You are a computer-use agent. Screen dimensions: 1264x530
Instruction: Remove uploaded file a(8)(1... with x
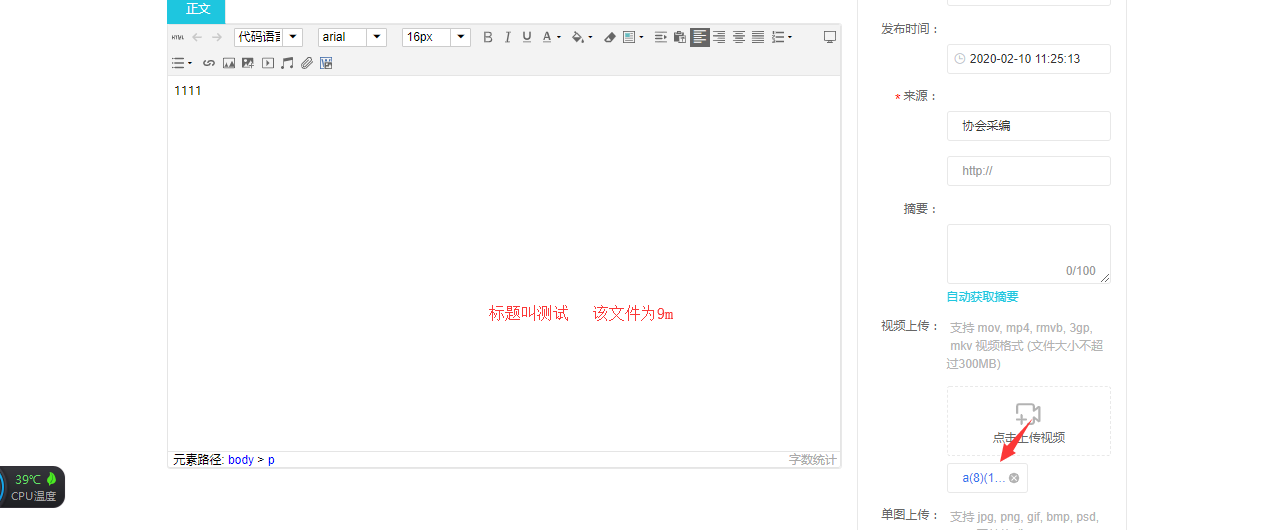pyautogui.click(x=1014, y=478)
